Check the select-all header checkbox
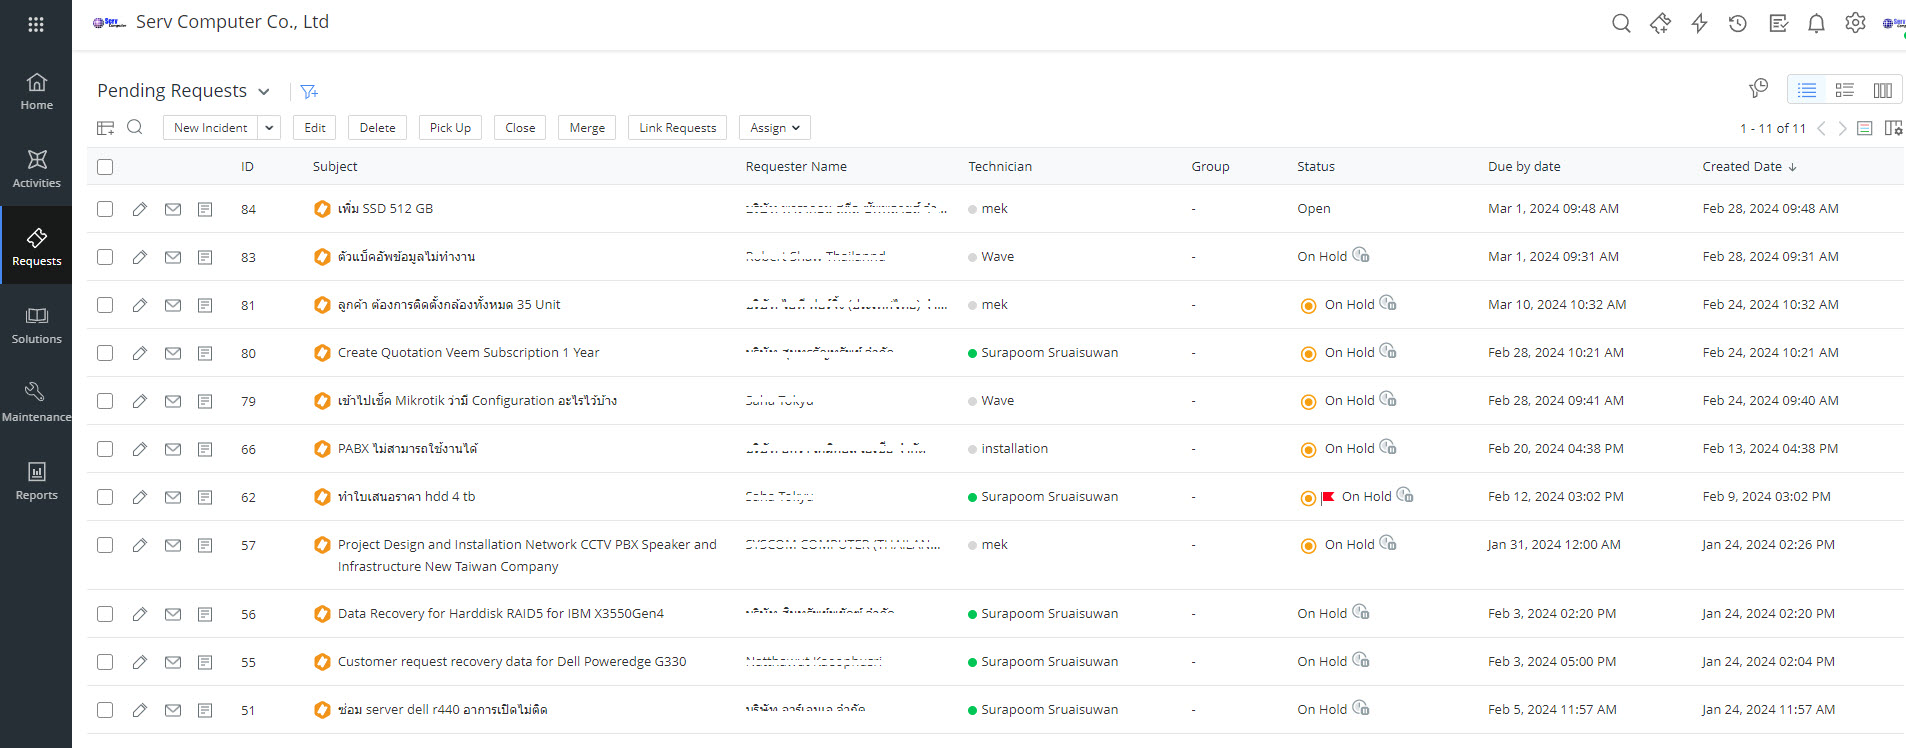This screenshot has width=1906, height=748. [105, 167]
